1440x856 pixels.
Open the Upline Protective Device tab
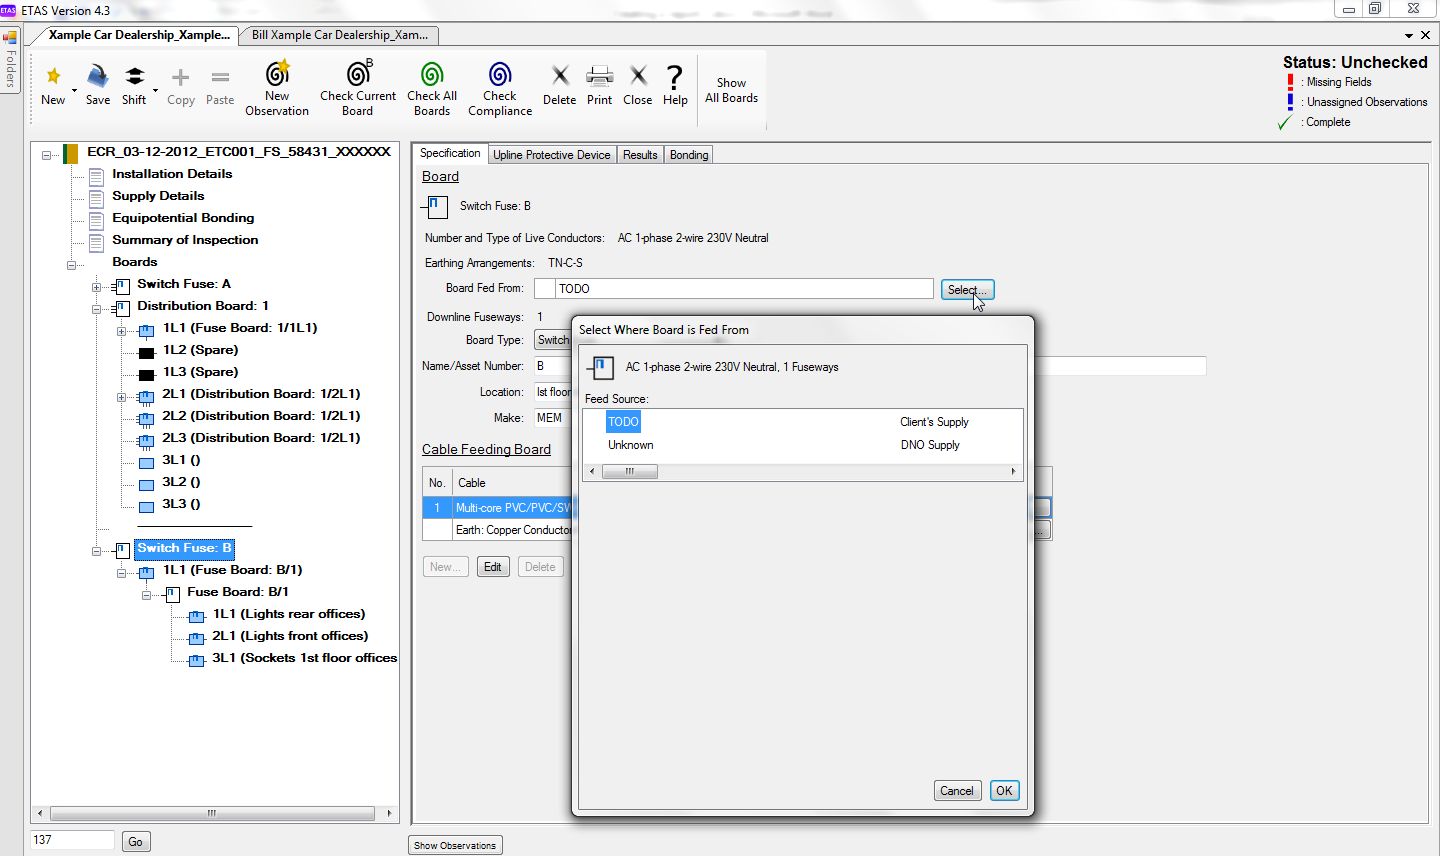click(x=551, y=155)
